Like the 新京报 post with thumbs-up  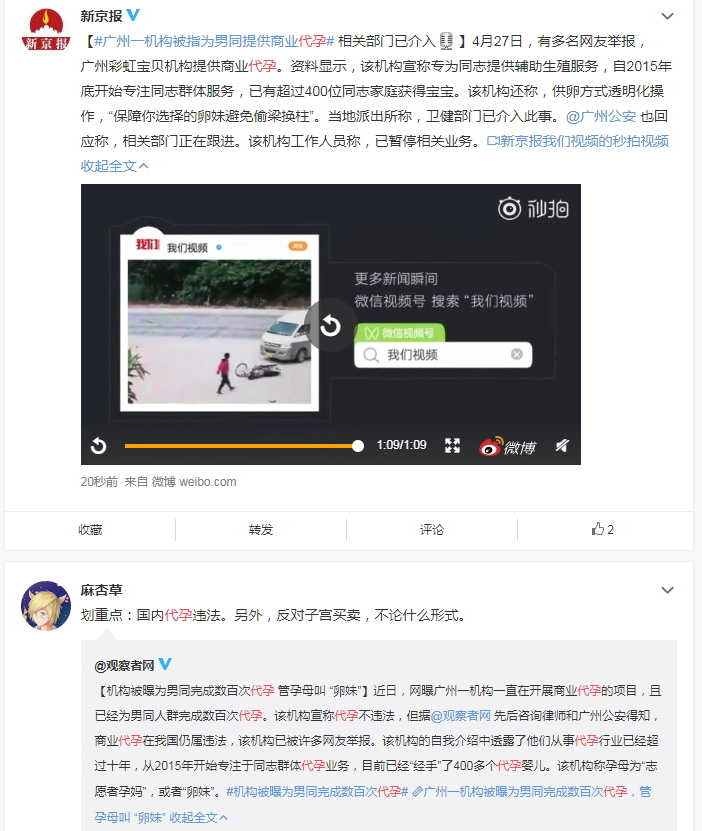[603, 529]
